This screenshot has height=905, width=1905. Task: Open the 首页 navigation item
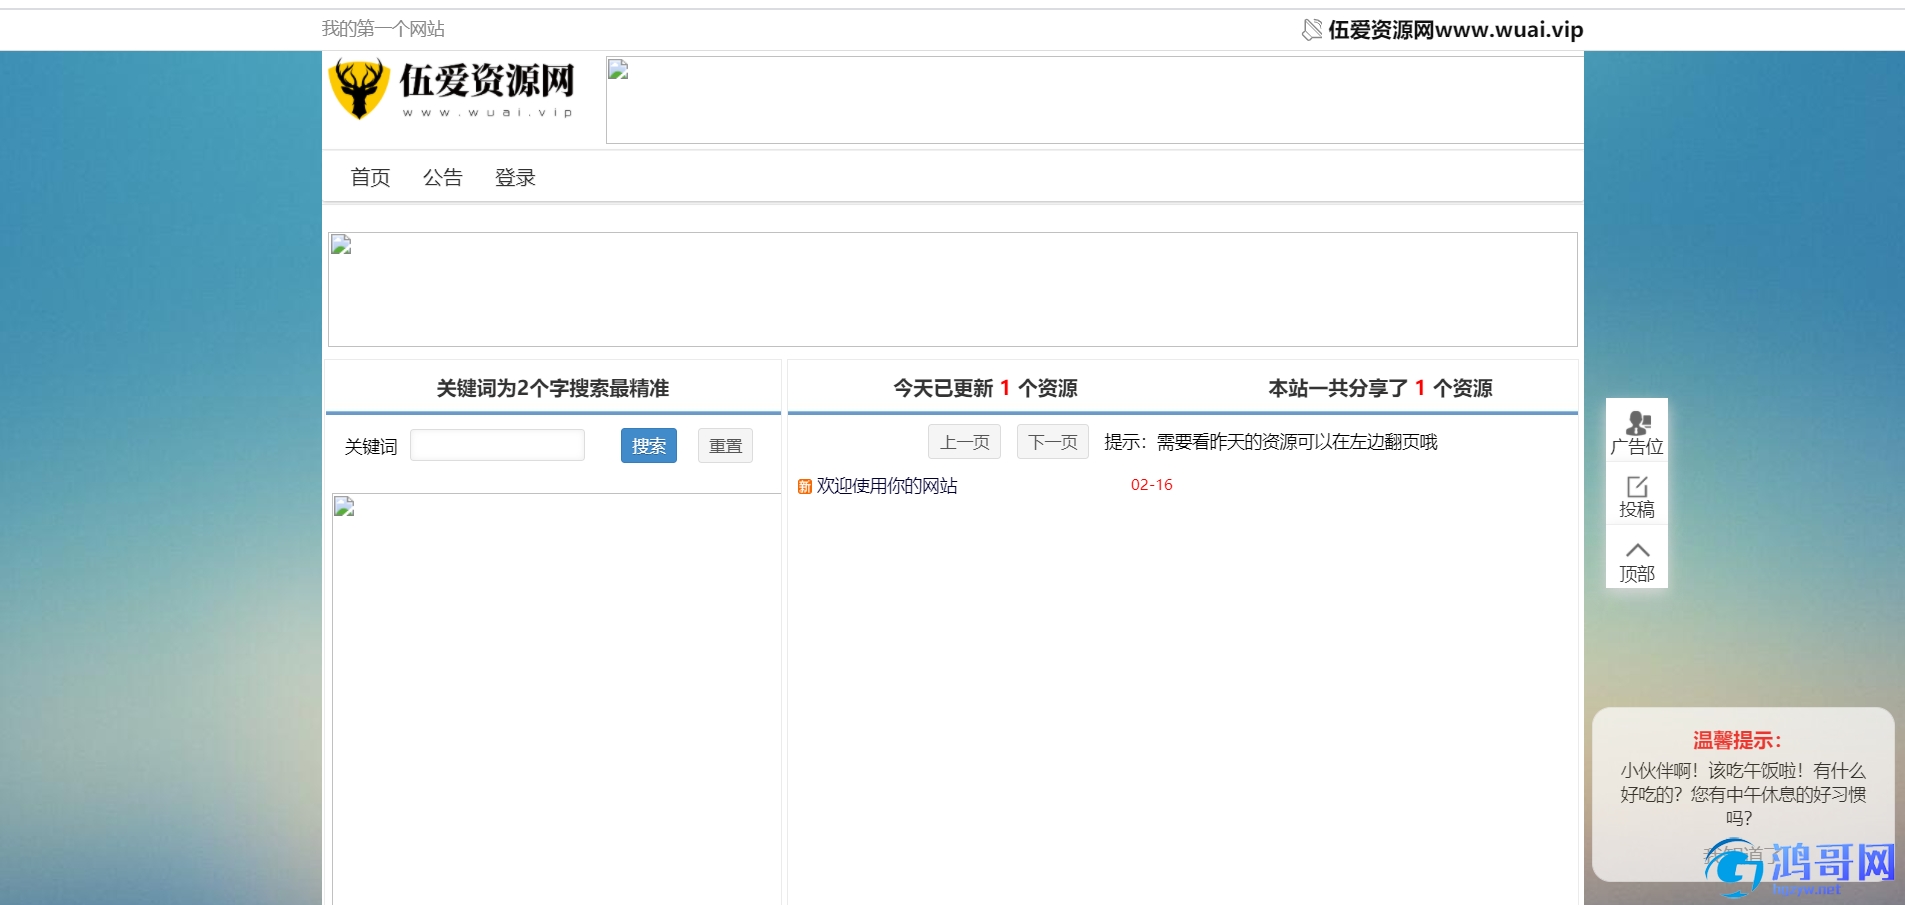pyautogui.click(x=370, y=177)
